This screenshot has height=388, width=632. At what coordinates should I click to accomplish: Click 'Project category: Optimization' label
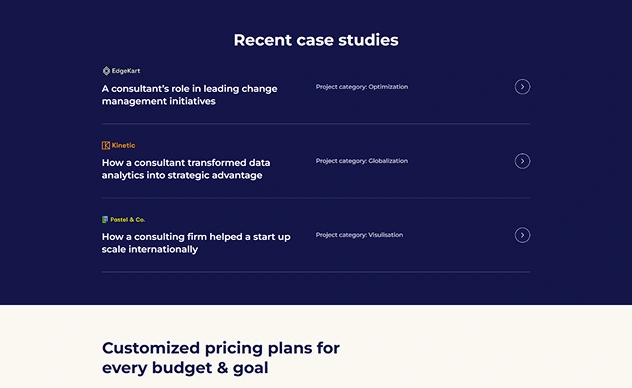pyautogui.click(x=362, y=87)
